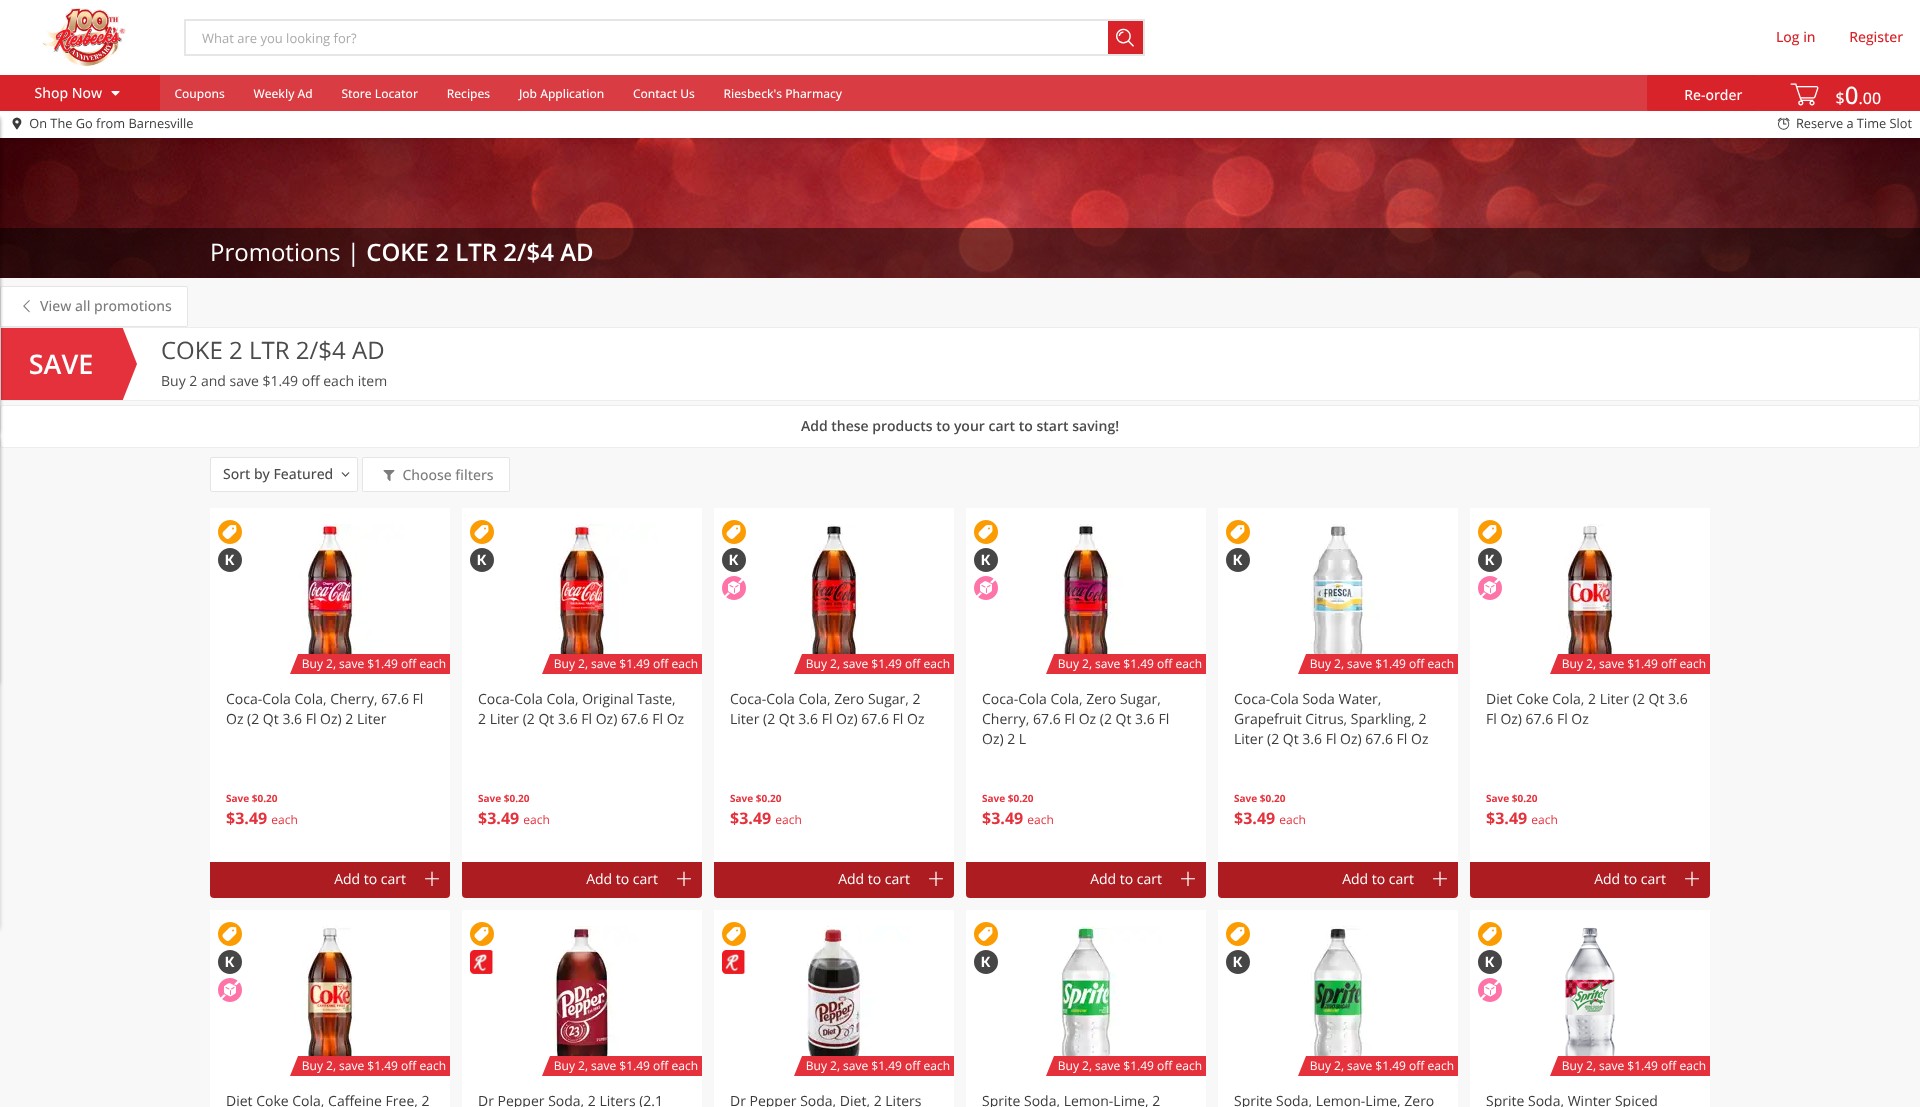
Task: Click the kosher K icon on Coca-Cola Cherry card
Action: pyautogui.click(x=230, y=560)
